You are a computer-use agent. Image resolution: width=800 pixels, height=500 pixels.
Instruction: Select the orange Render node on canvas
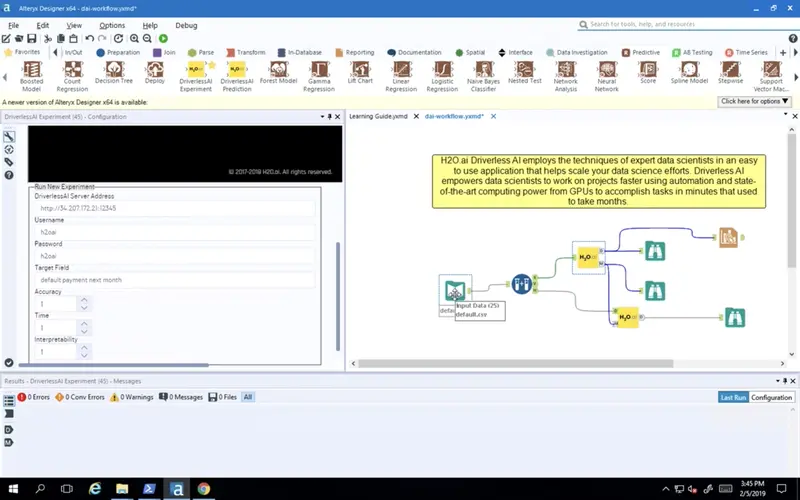click(x=729, y=237)
